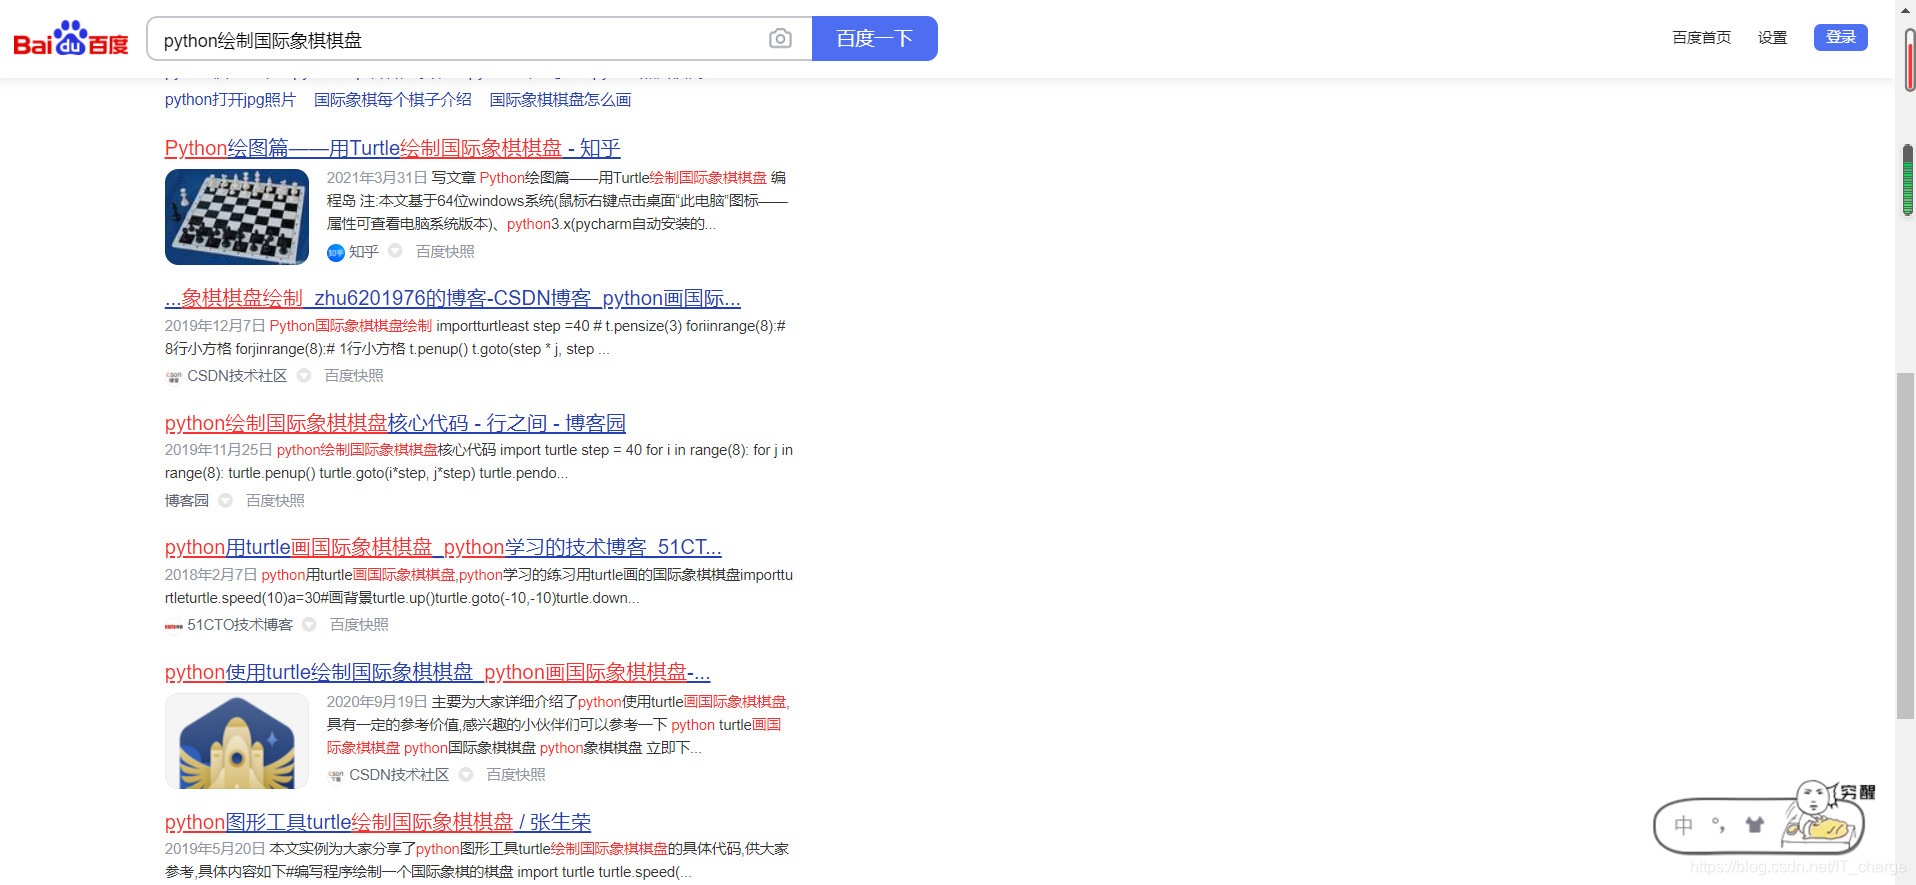The image size is (1916, 885).
Task: Open 张生荣 python图形工具turtle result title
Action: [378, 822]
